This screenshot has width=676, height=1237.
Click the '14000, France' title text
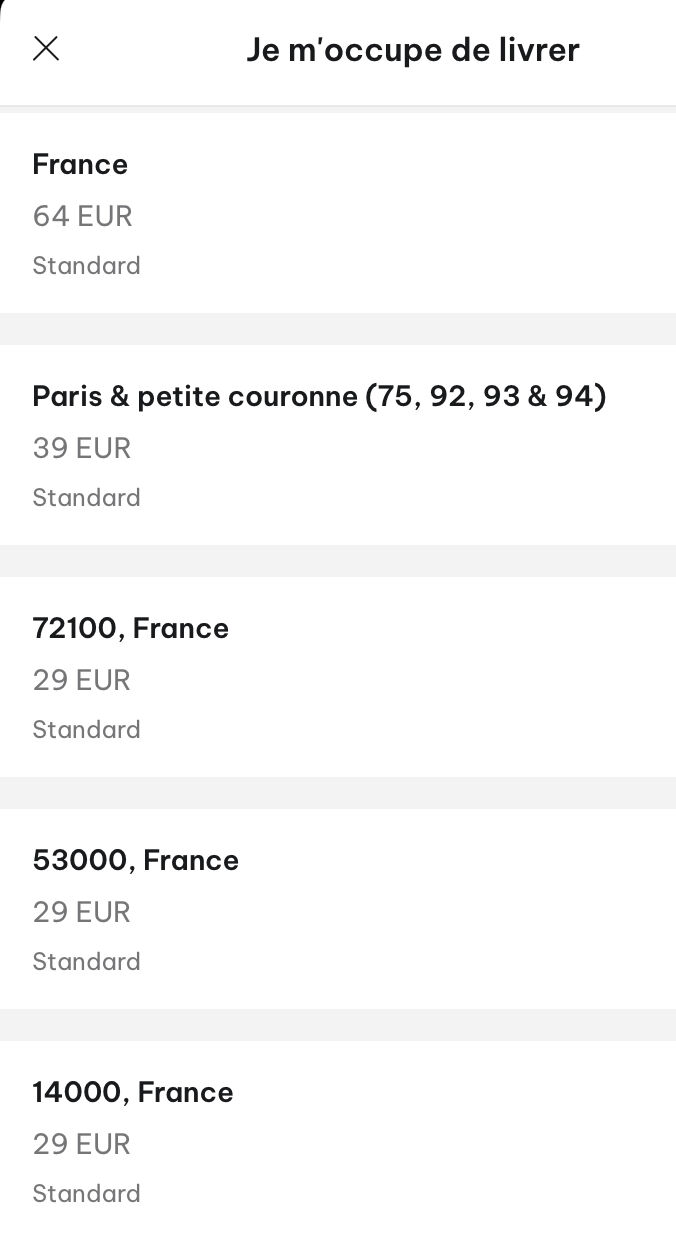[133, 1092]
